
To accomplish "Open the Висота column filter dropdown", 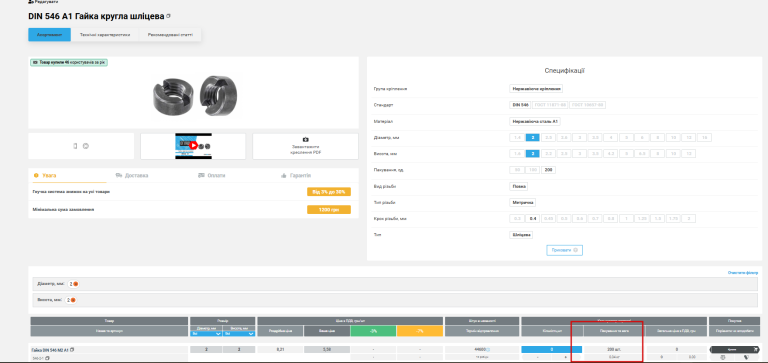I will 239,334.
